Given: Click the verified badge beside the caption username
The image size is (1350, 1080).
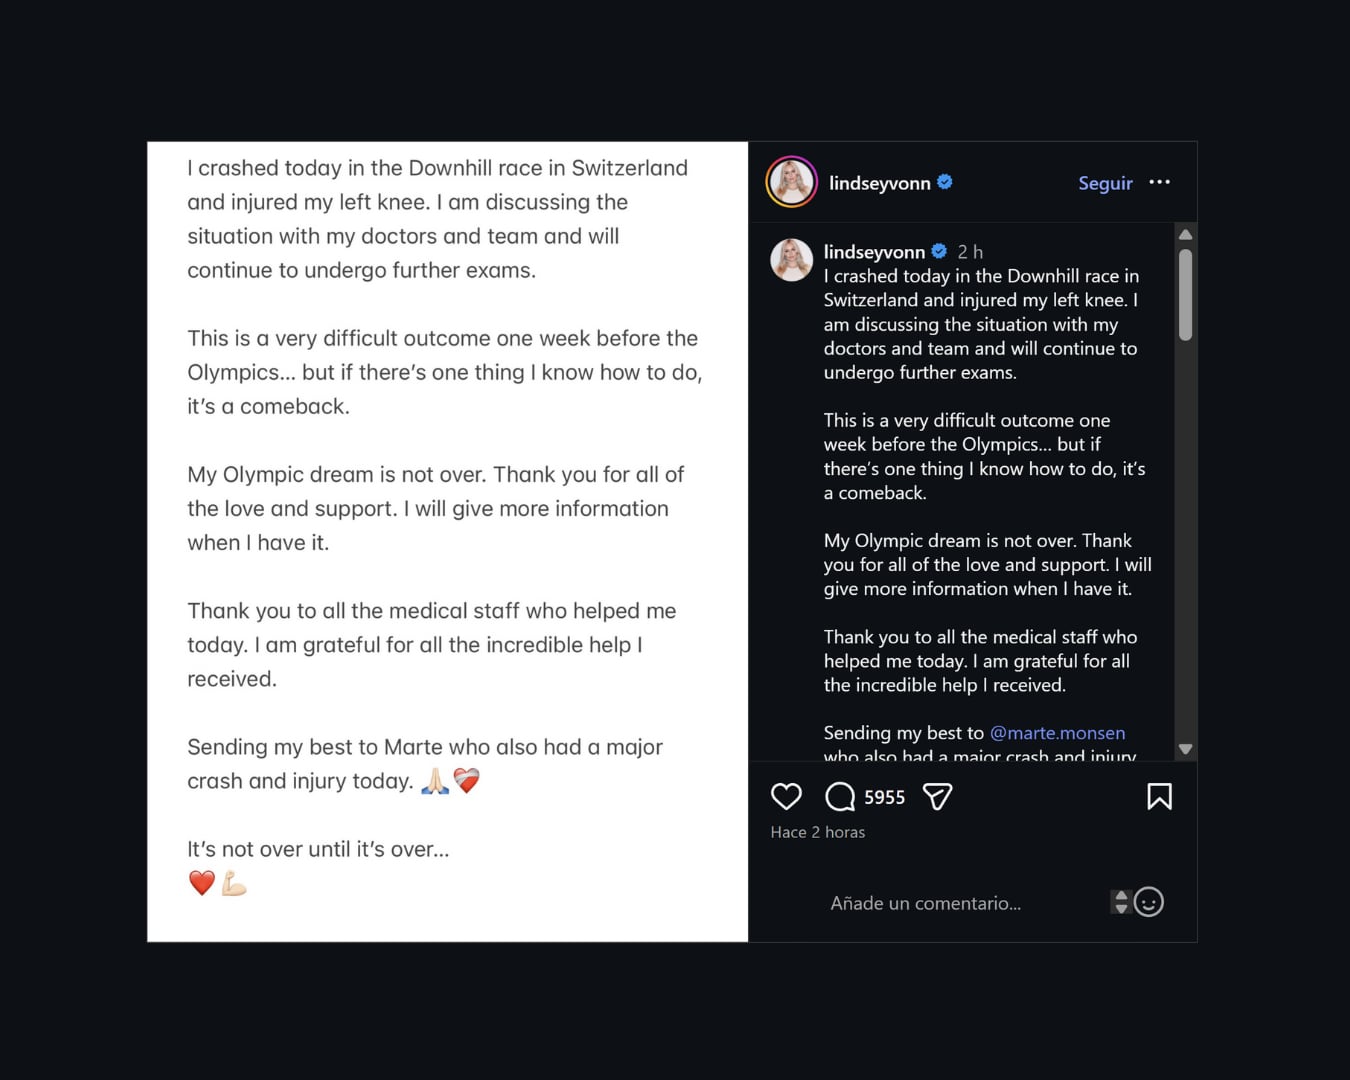Looking at the screenshot, I should point(938,251).
